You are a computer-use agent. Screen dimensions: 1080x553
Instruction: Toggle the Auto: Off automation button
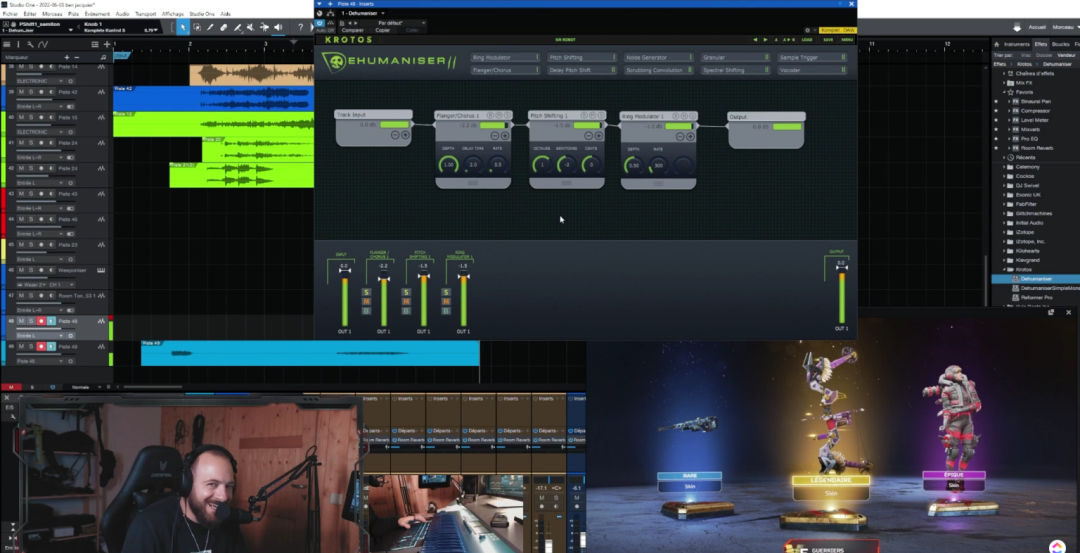324,30
